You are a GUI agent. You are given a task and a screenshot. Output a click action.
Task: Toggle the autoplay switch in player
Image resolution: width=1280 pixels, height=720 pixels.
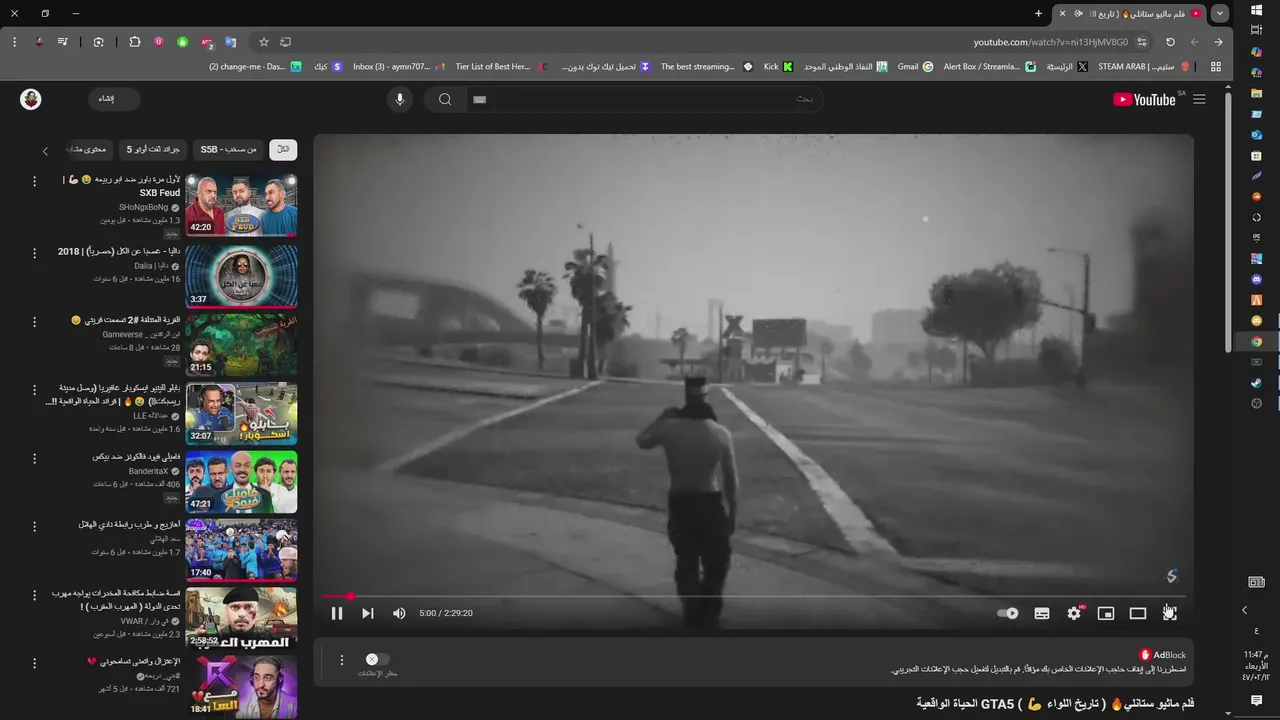(x=1008, y=613)
